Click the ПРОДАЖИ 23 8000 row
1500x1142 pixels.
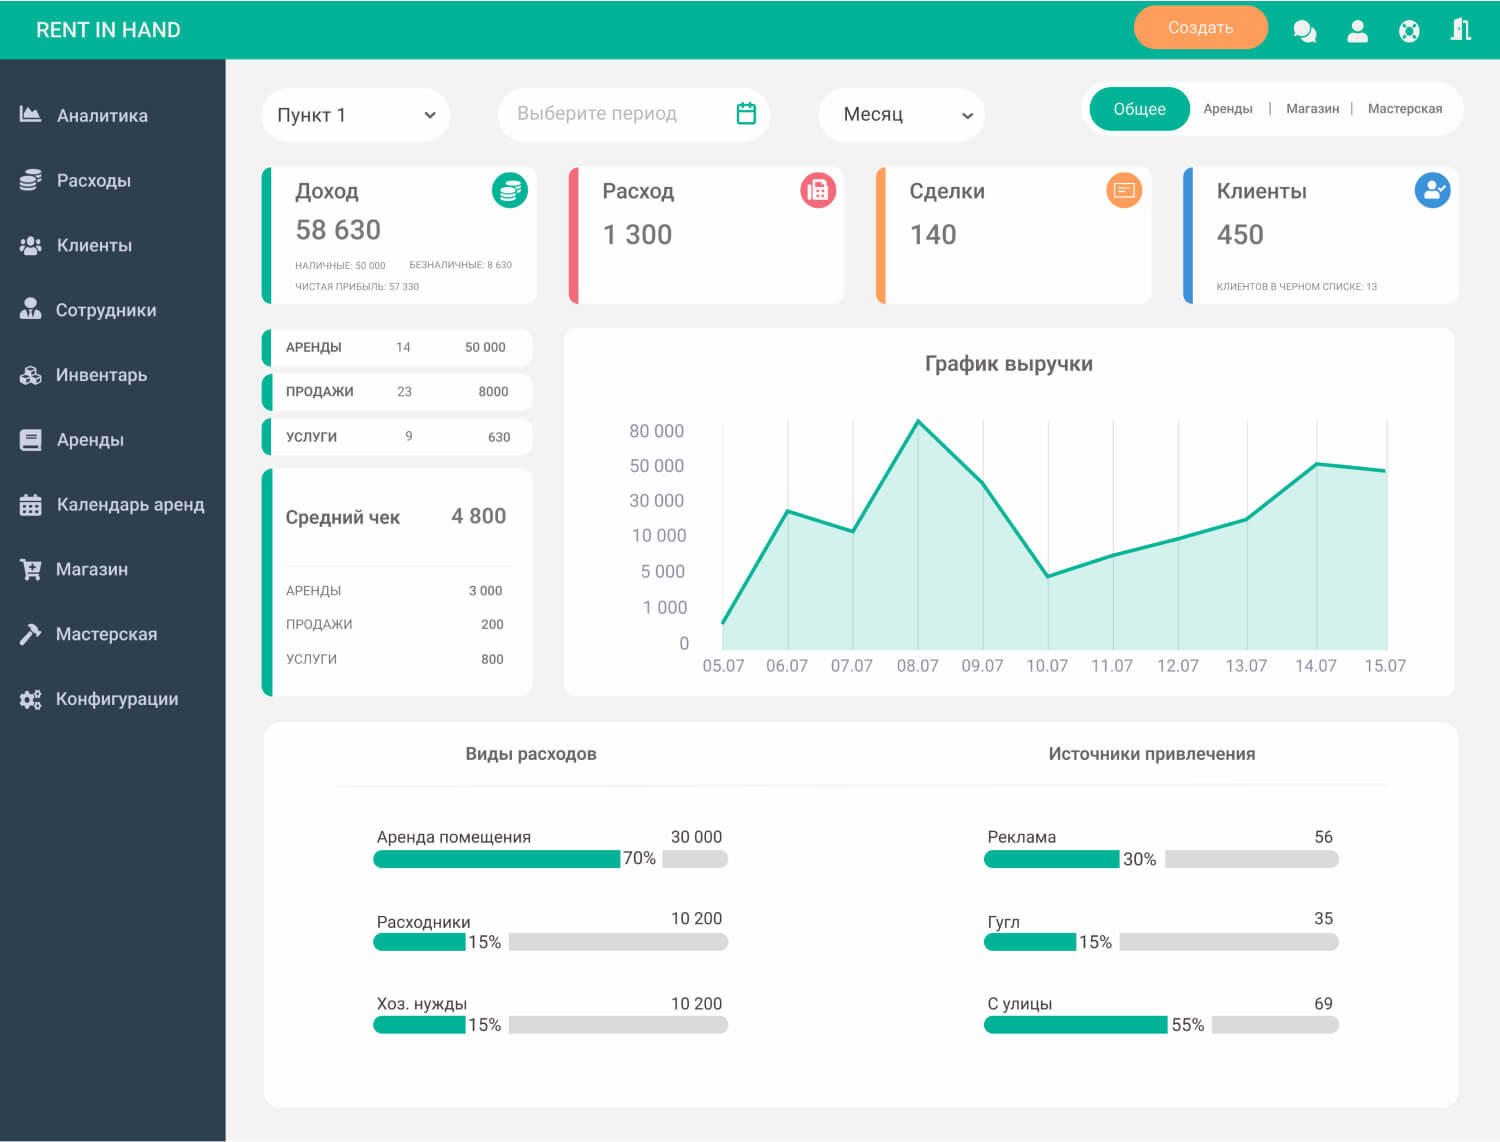point(397,392)
